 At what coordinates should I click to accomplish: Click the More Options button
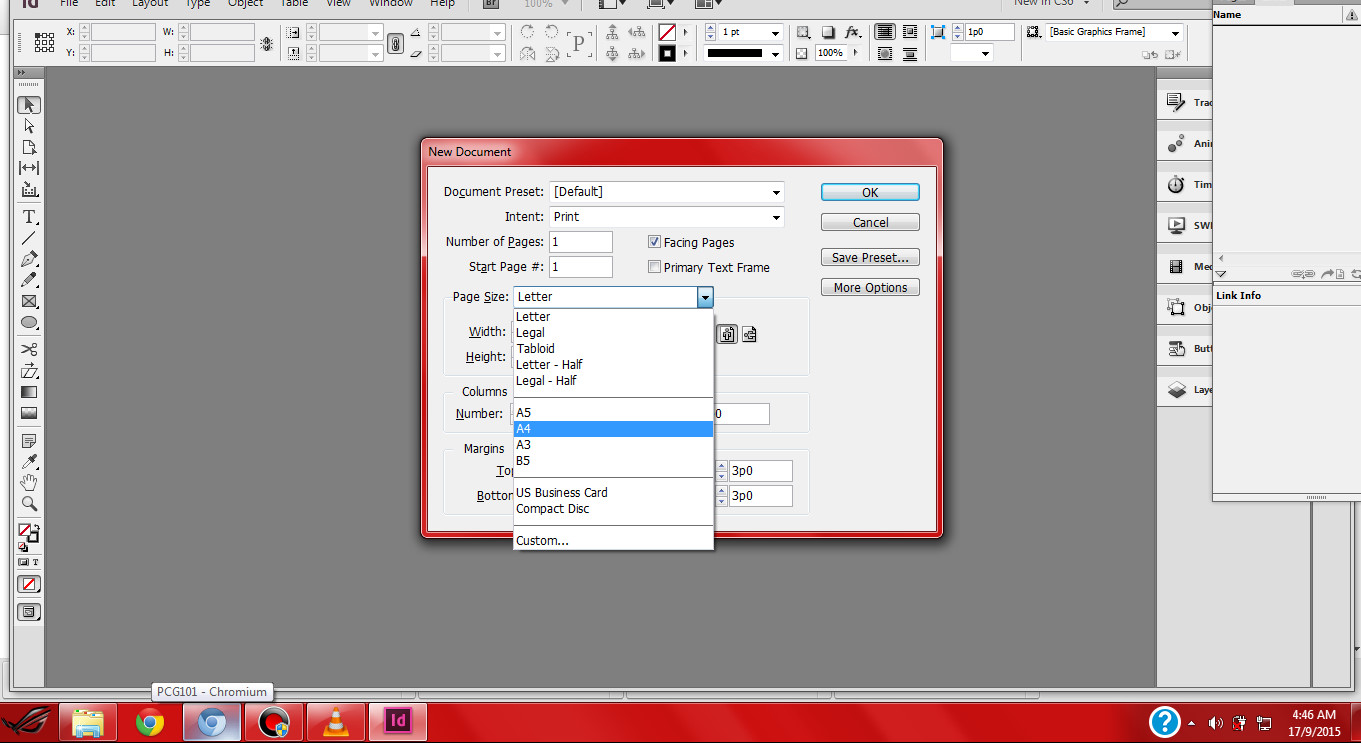[869, 287]
